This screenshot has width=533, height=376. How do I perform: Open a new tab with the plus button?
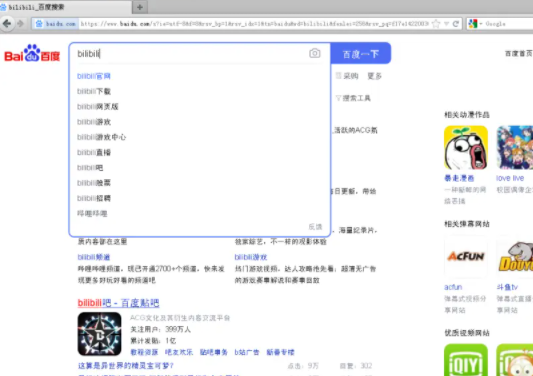140,7
